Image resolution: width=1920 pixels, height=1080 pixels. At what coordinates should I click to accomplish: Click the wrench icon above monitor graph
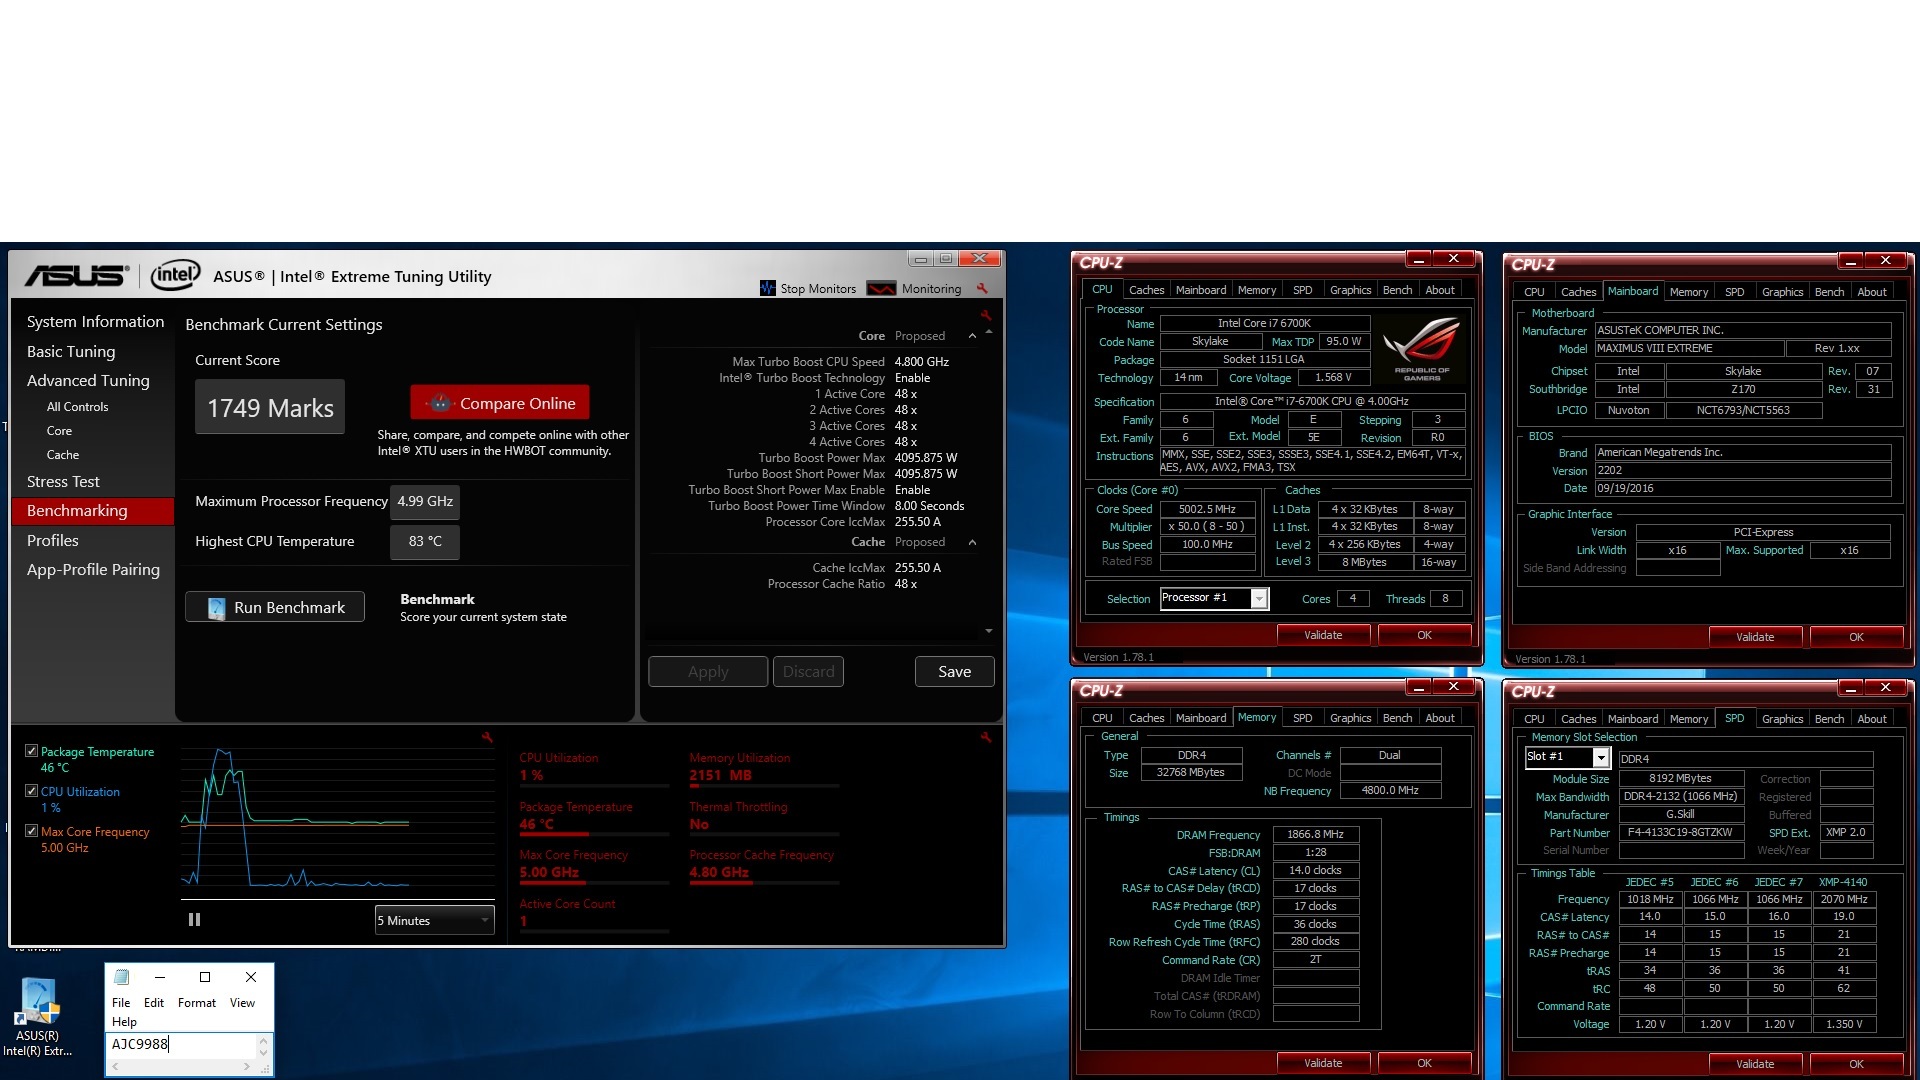(487, 737)
